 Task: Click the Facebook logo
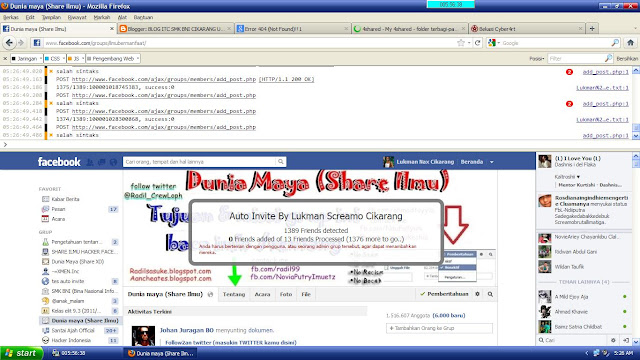tap(59, 162)
